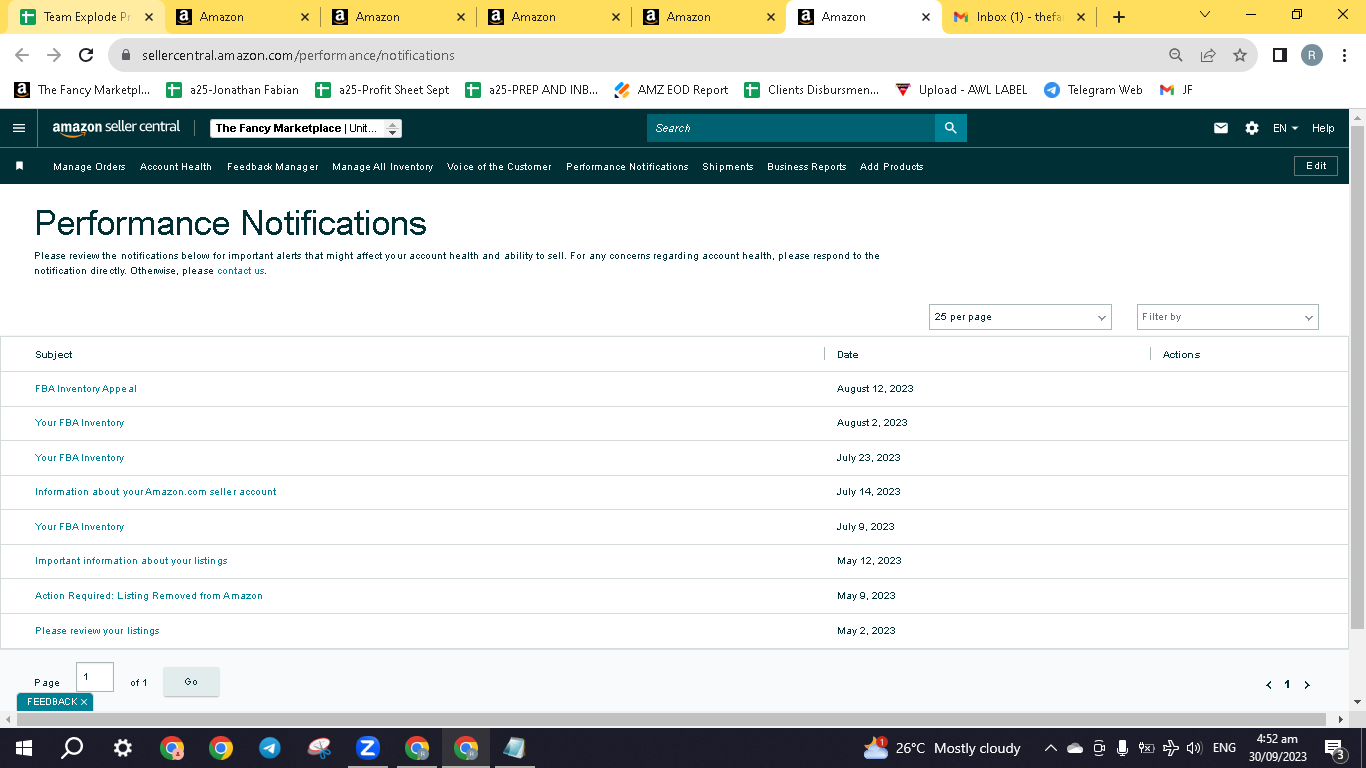Click the Help link
This screenshot has width=1366, height=768.
click(x=1323, y=128)
